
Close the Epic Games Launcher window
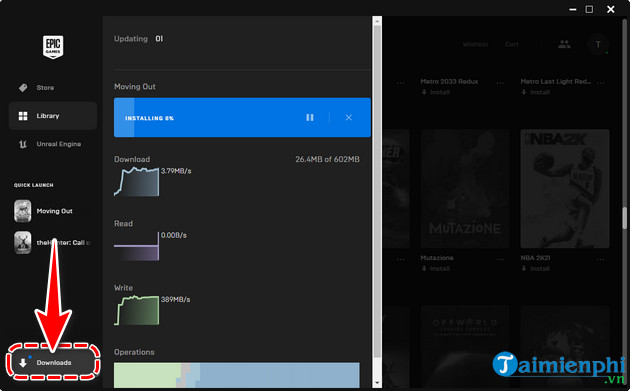pos(610,9)
